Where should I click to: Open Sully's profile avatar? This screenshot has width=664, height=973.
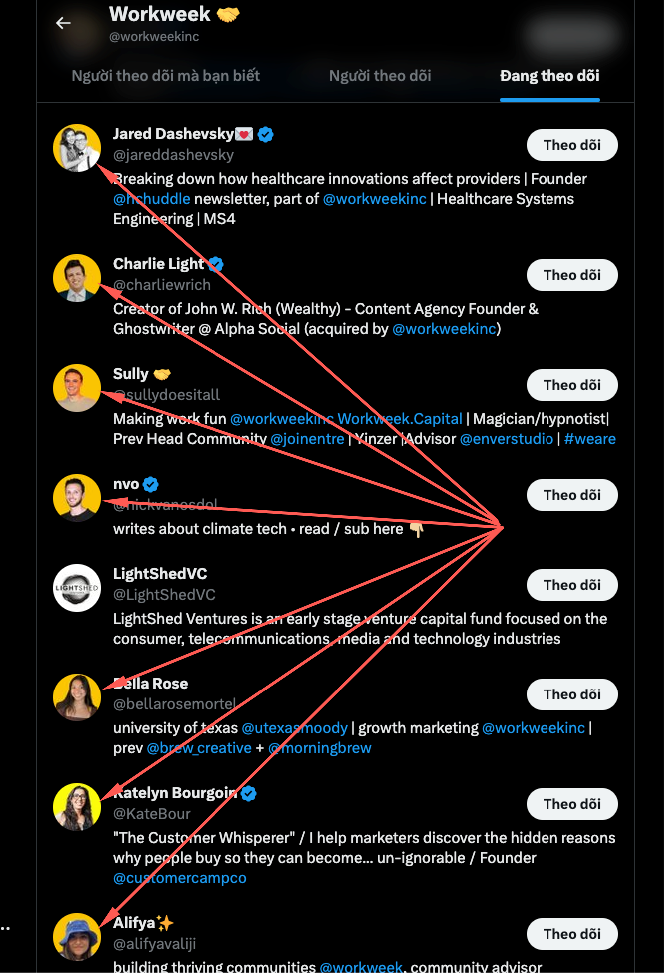(77, 388)
